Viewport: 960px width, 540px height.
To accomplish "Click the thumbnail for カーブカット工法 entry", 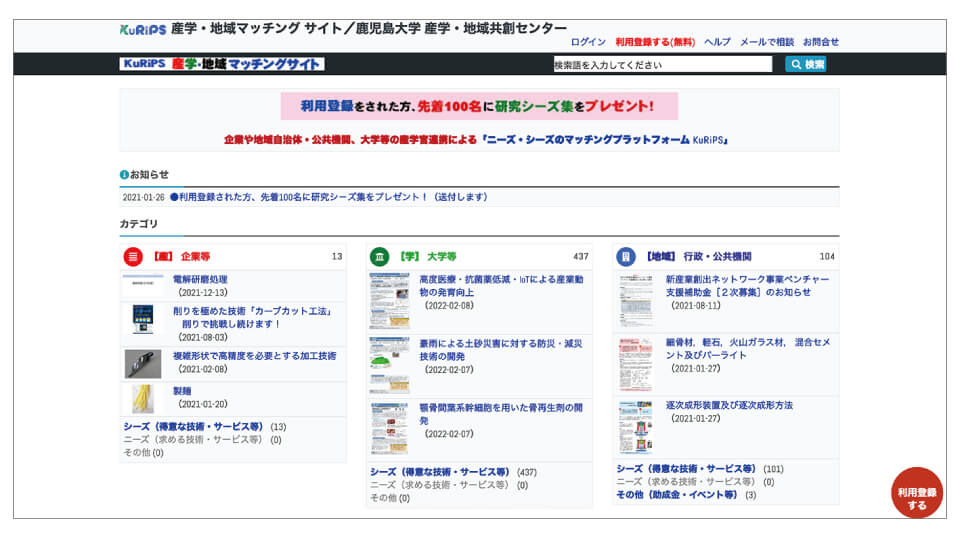I will click(x=143, y=319).
